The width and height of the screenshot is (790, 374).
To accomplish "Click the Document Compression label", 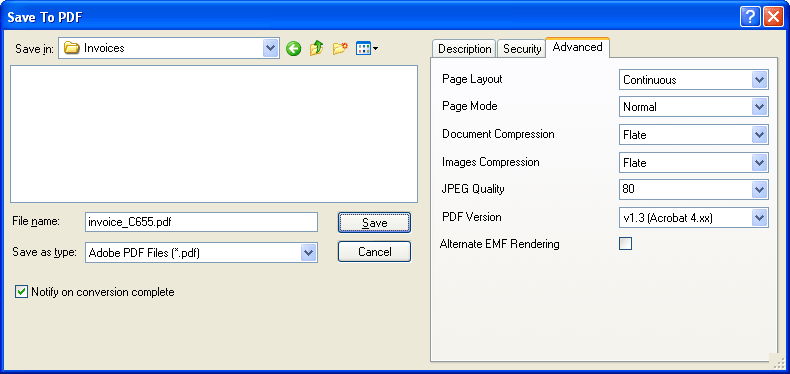I will pos(498,134).
